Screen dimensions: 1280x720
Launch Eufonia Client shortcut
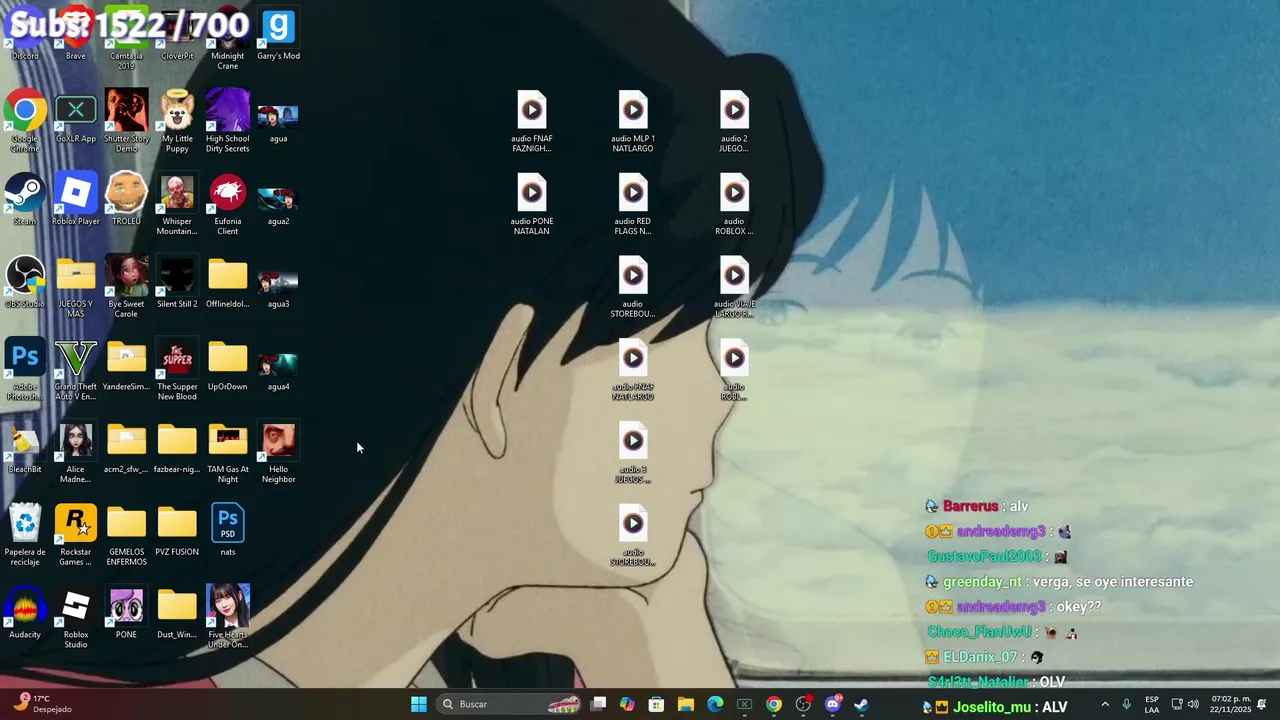pyautogui.click(x=228, y=204)
